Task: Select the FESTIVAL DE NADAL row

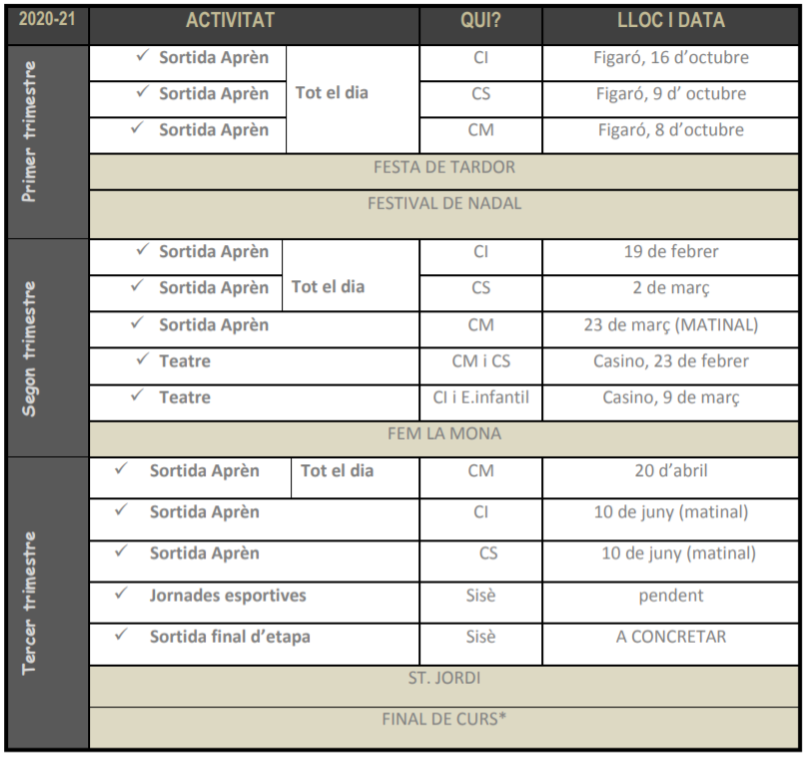Action: coord(444,204)
